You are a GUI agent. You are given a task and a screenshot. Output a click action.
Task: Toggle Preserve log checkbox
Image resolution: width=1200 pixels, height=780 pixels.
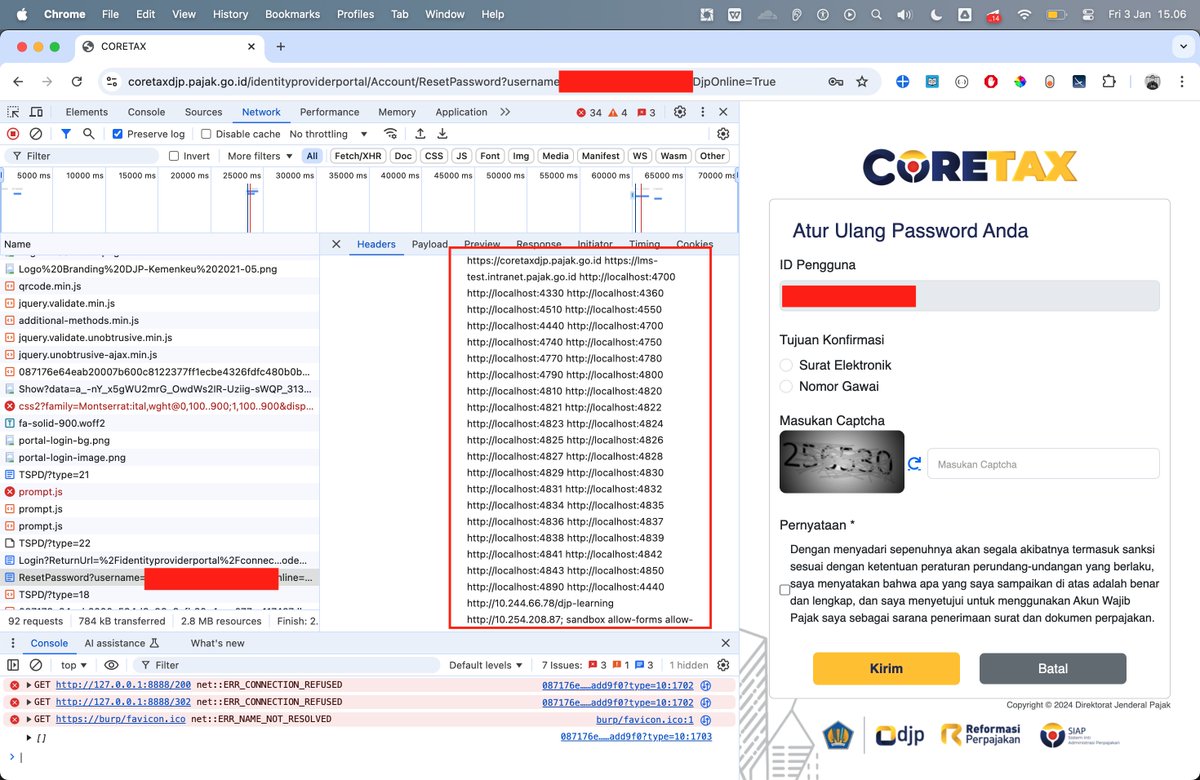118,134
